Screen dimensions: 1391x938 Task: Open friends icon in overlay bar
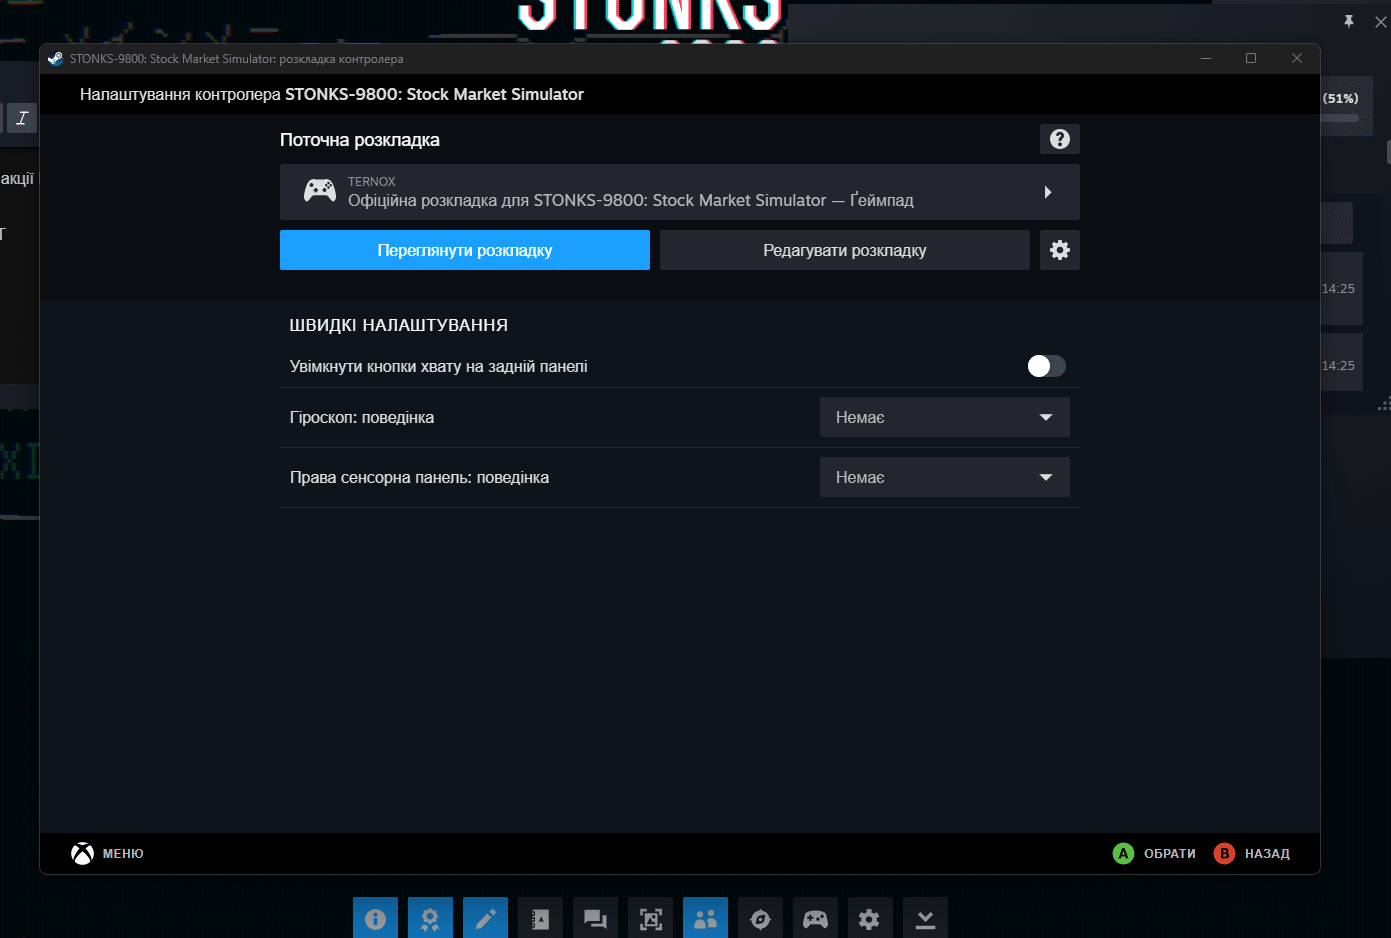pyautogui.click(x=705, y=918)
